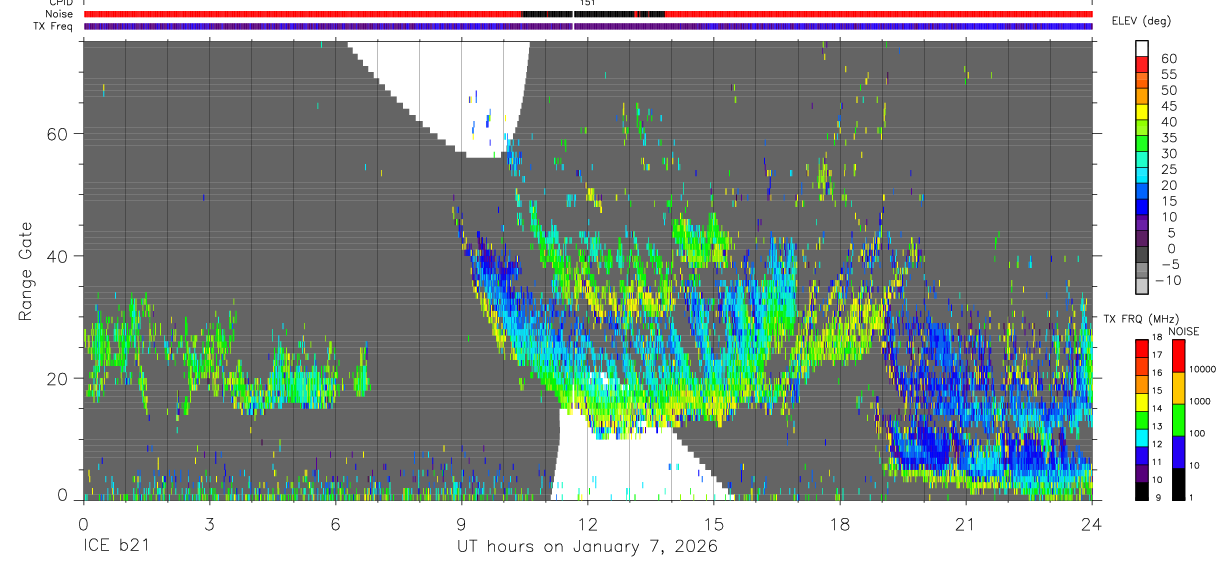Click the red top segment of the NOISE color bar
The height and width of the screenshot is (567, 1228).
click(x=1178, y=356)
